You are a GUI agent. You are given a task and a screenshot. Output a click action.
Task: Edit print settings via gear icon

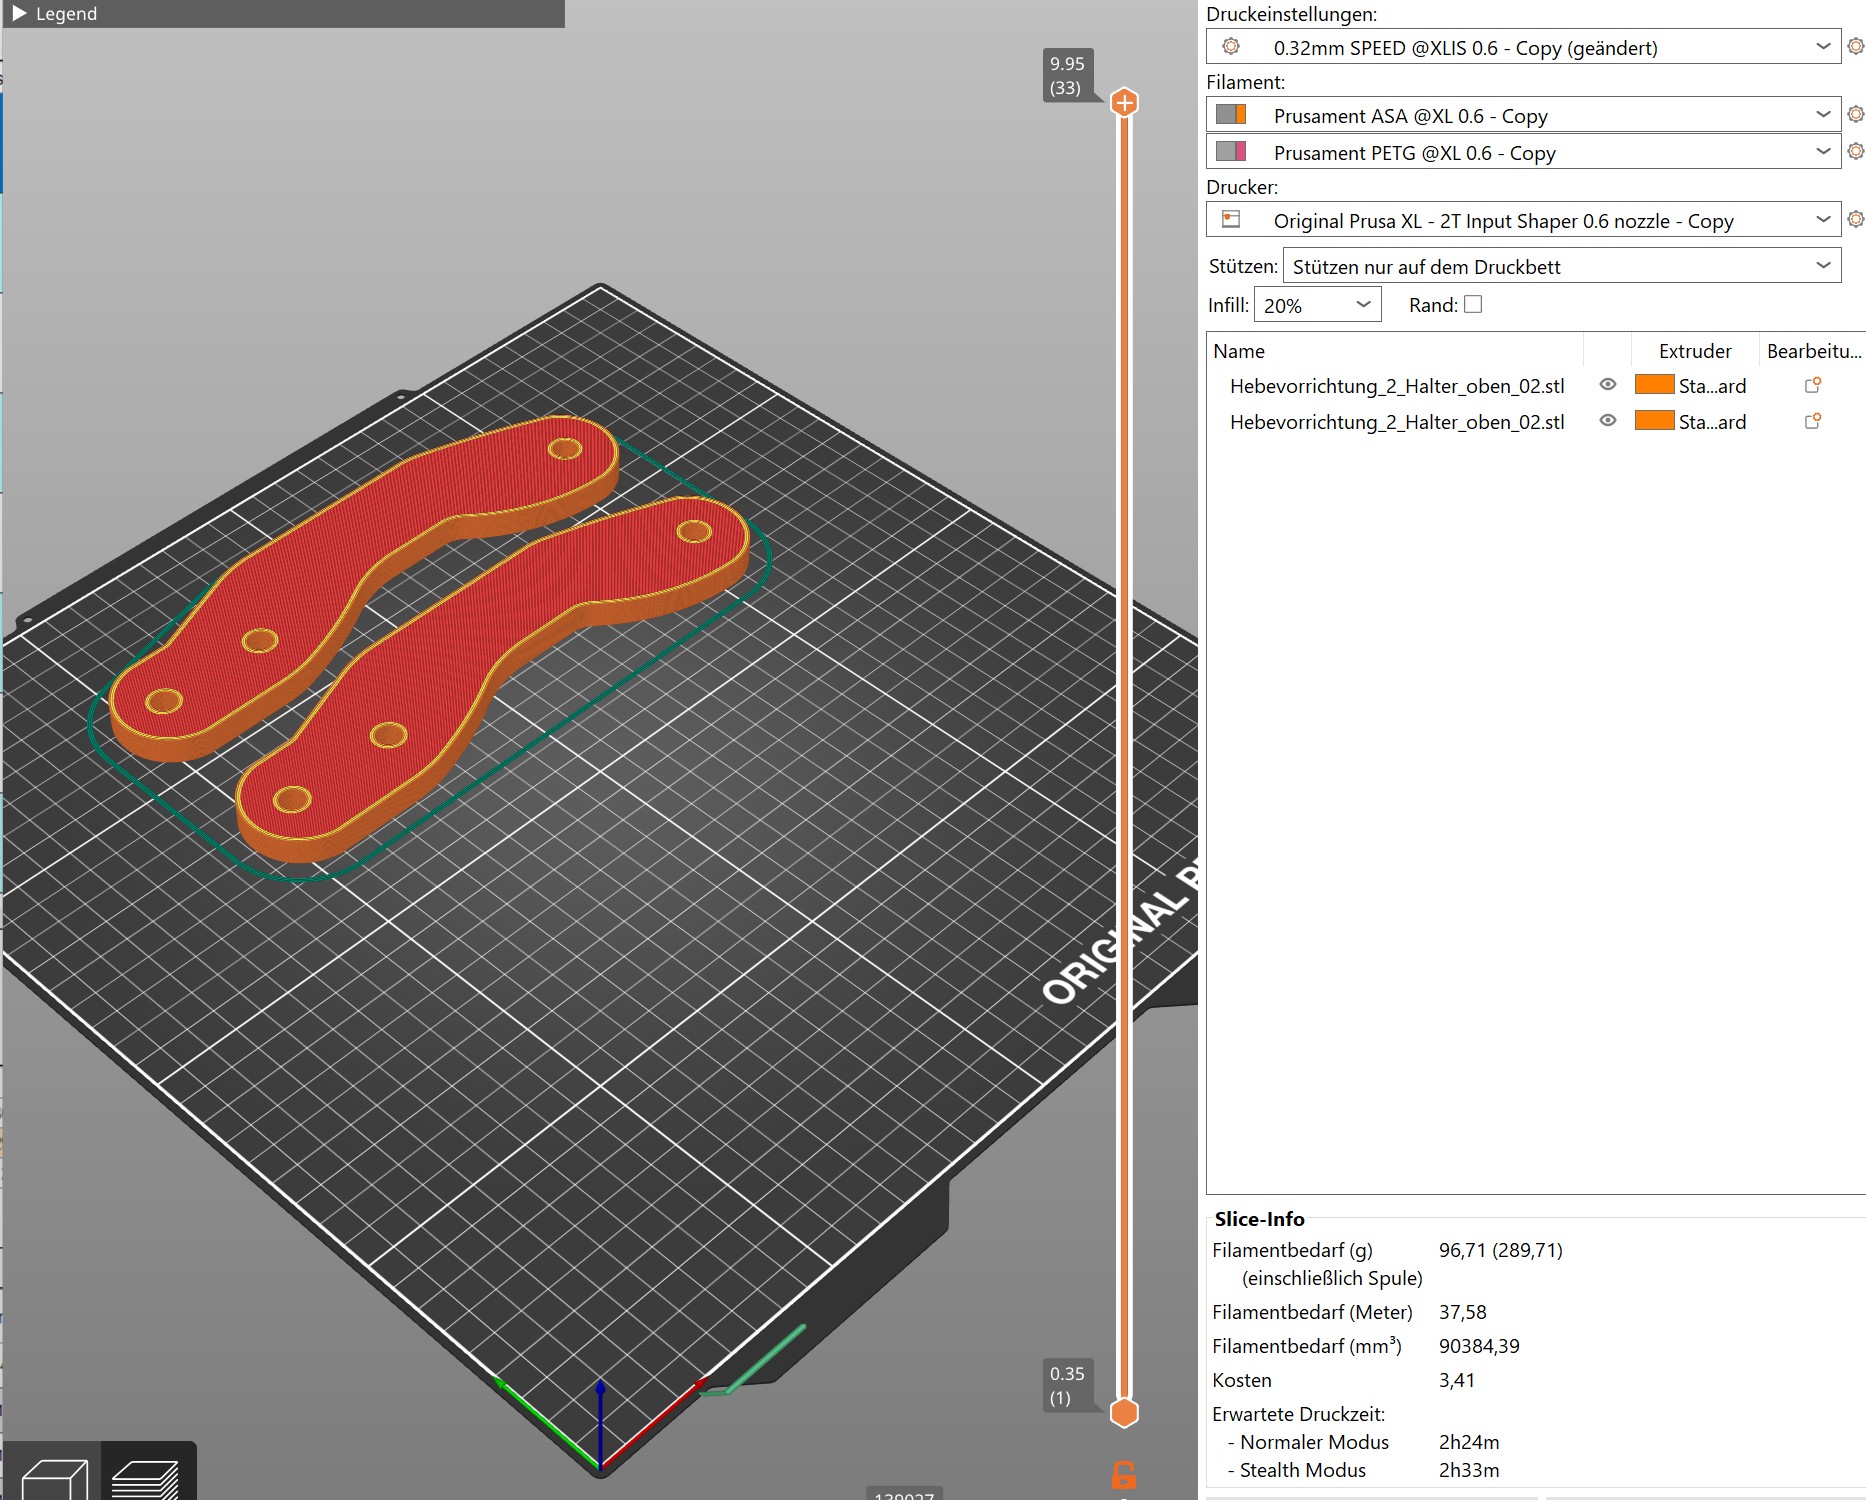1855,46
